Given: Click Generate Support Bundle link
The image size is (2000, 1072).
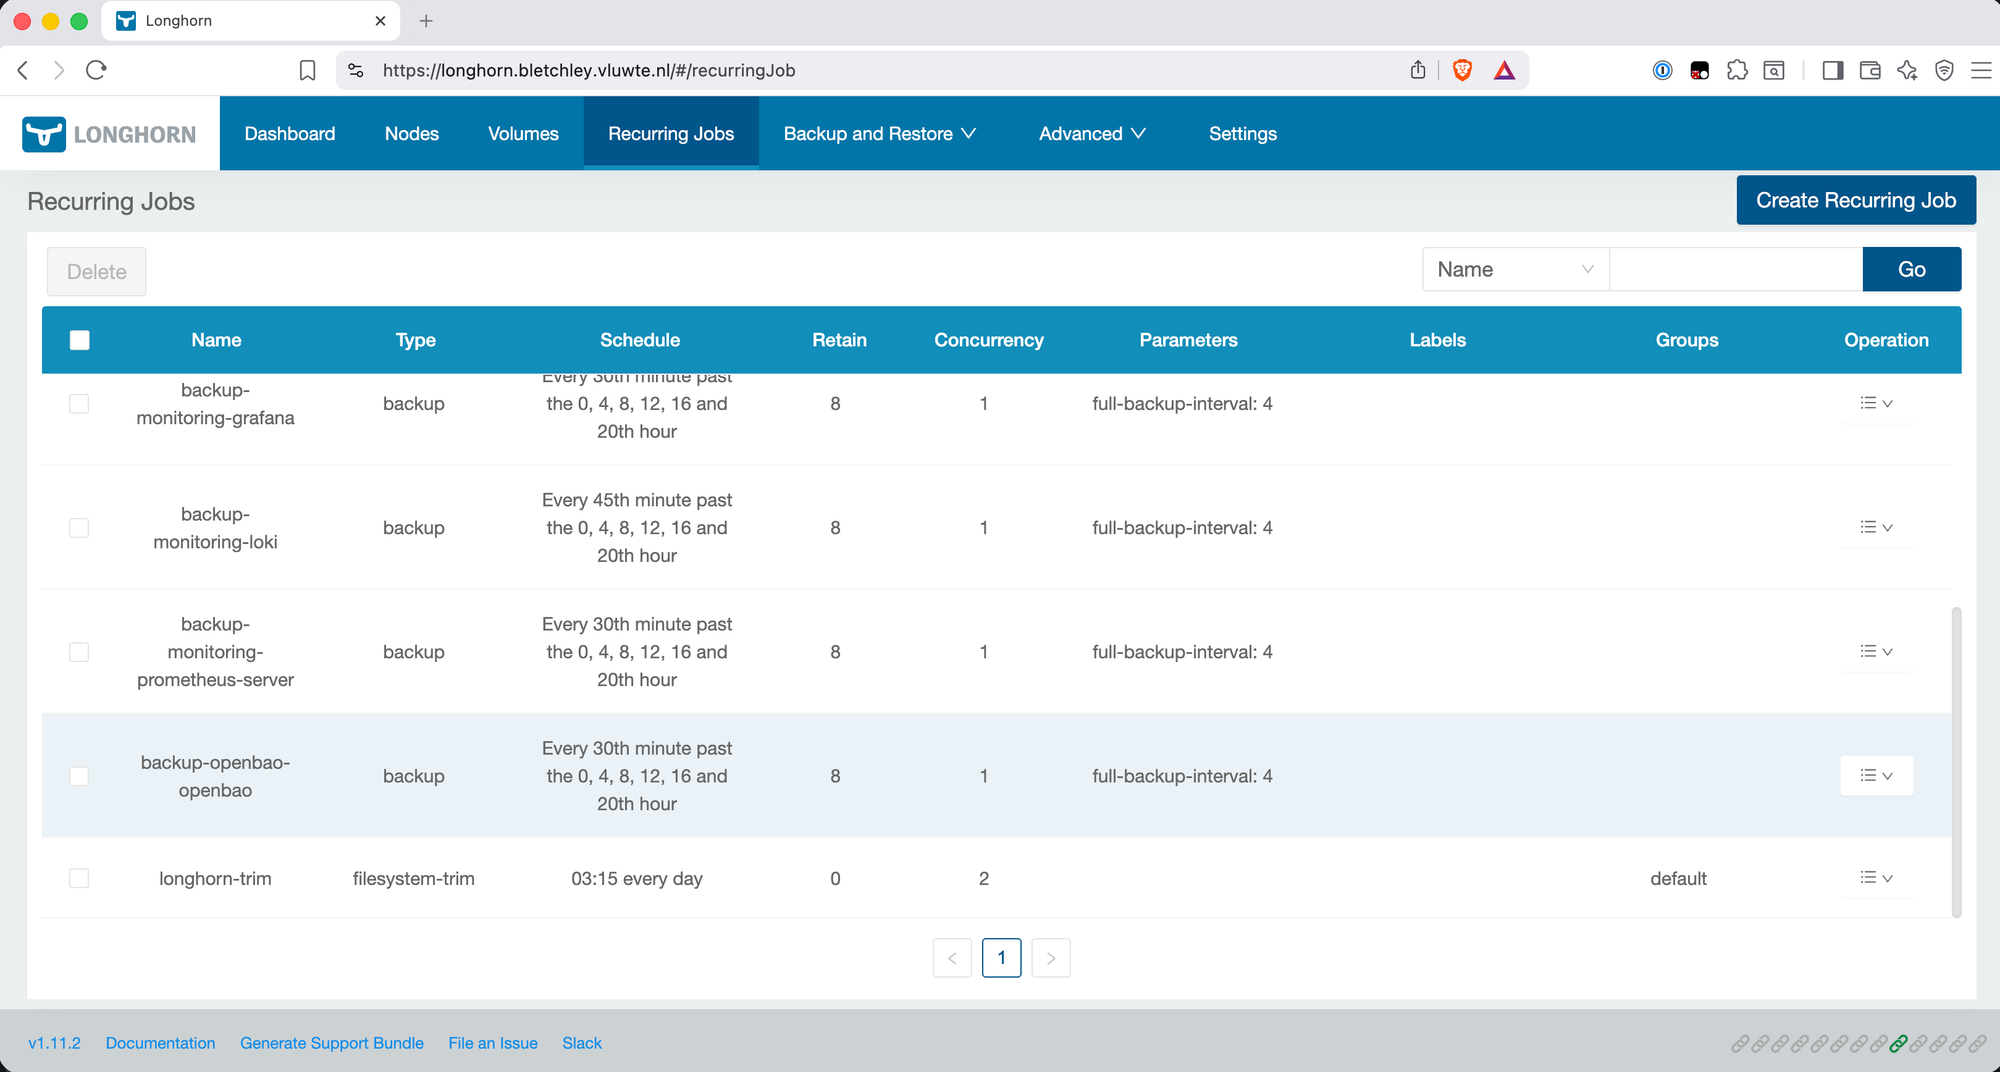Looking at the screenshot, I should pyautogui.click(x=332, y=1043).
